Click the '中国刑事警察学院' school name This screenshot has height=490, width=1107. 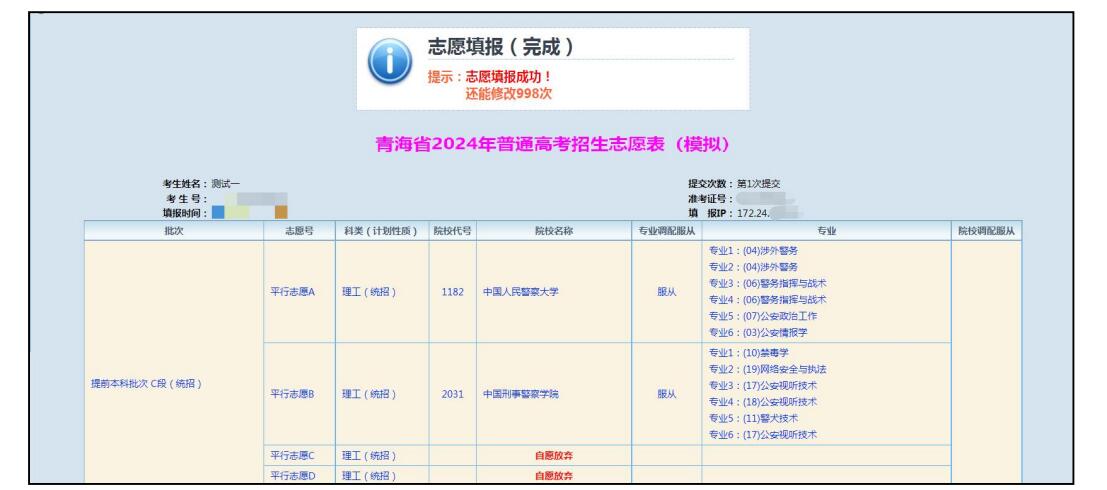click(x=521, y=394)
